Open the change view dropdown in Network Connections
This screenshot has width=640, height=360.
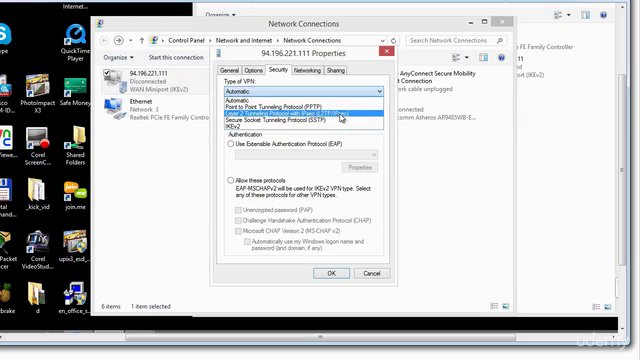(467, 58)
